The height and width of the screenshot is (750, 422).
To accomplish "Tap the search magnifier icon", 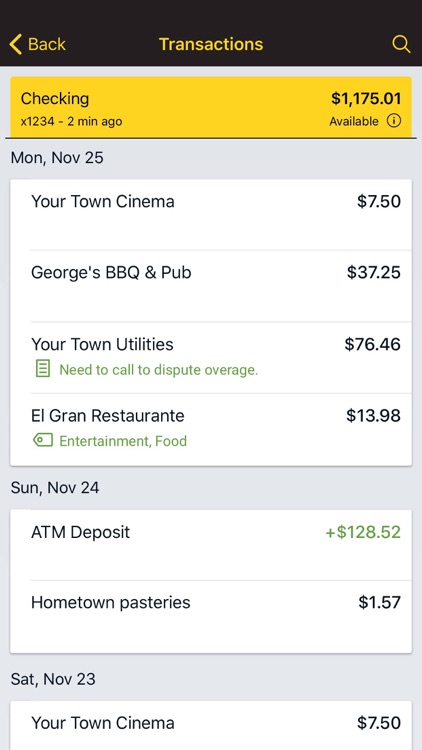I will [x=401, y=44].
